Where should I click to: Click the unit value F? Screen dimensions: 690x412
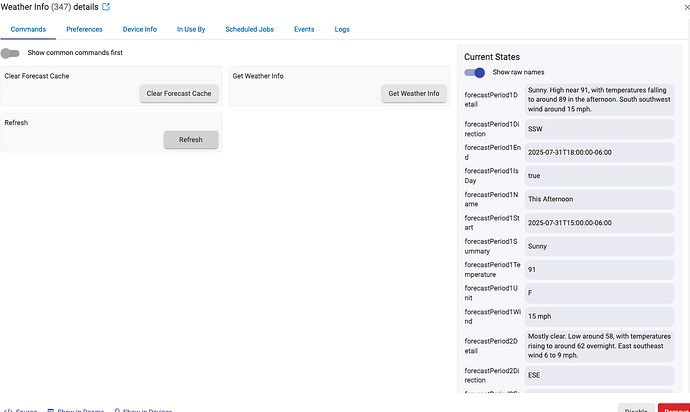(x=599, y=293)
